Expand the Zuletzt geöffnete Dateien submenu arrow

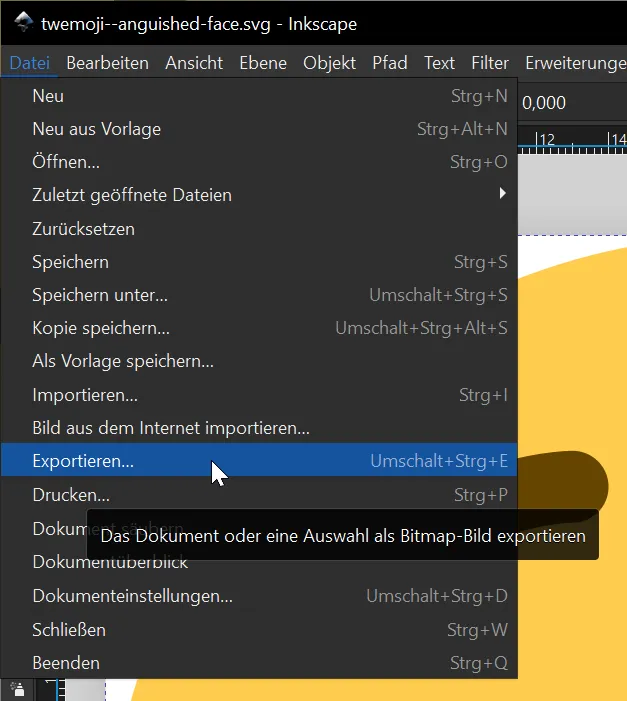point(503,194)
